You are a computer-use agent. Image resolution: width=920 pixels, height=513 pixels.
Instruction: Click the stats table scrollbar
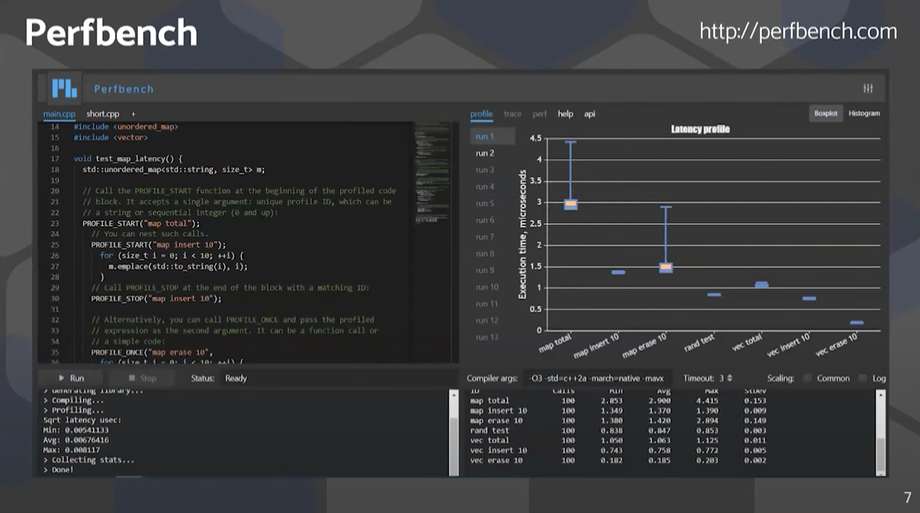click(880, 430)
